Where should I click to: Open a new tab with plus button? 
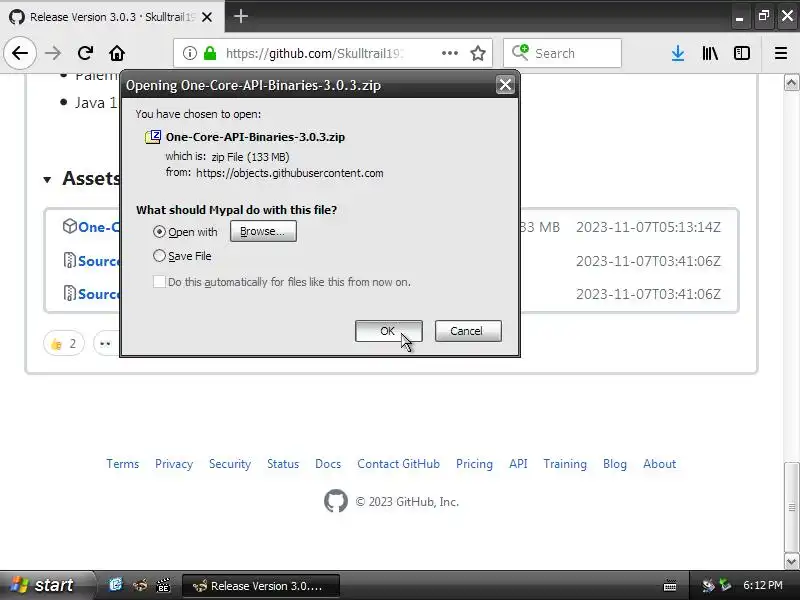coord(241,16)
